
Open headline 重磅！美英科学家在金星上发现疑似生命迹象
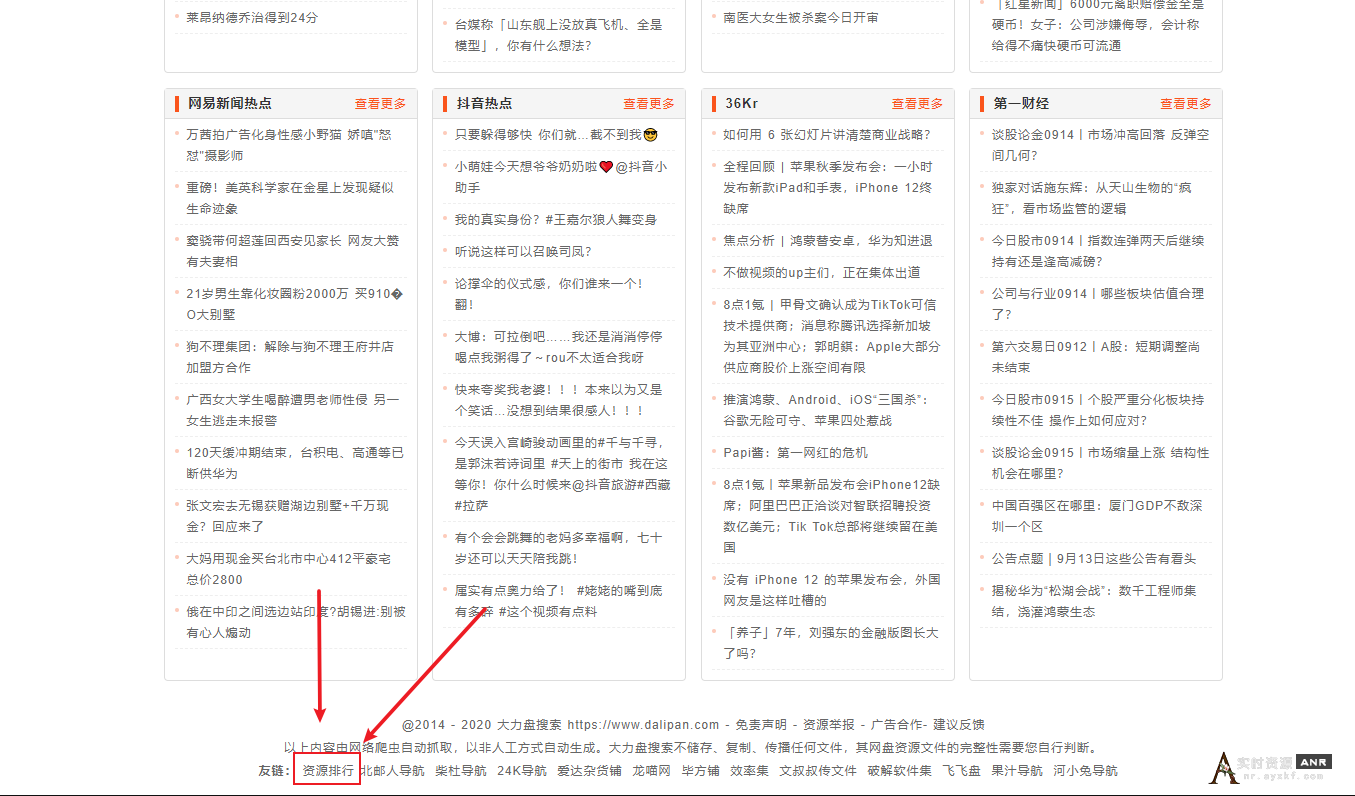tap(291, 198)
